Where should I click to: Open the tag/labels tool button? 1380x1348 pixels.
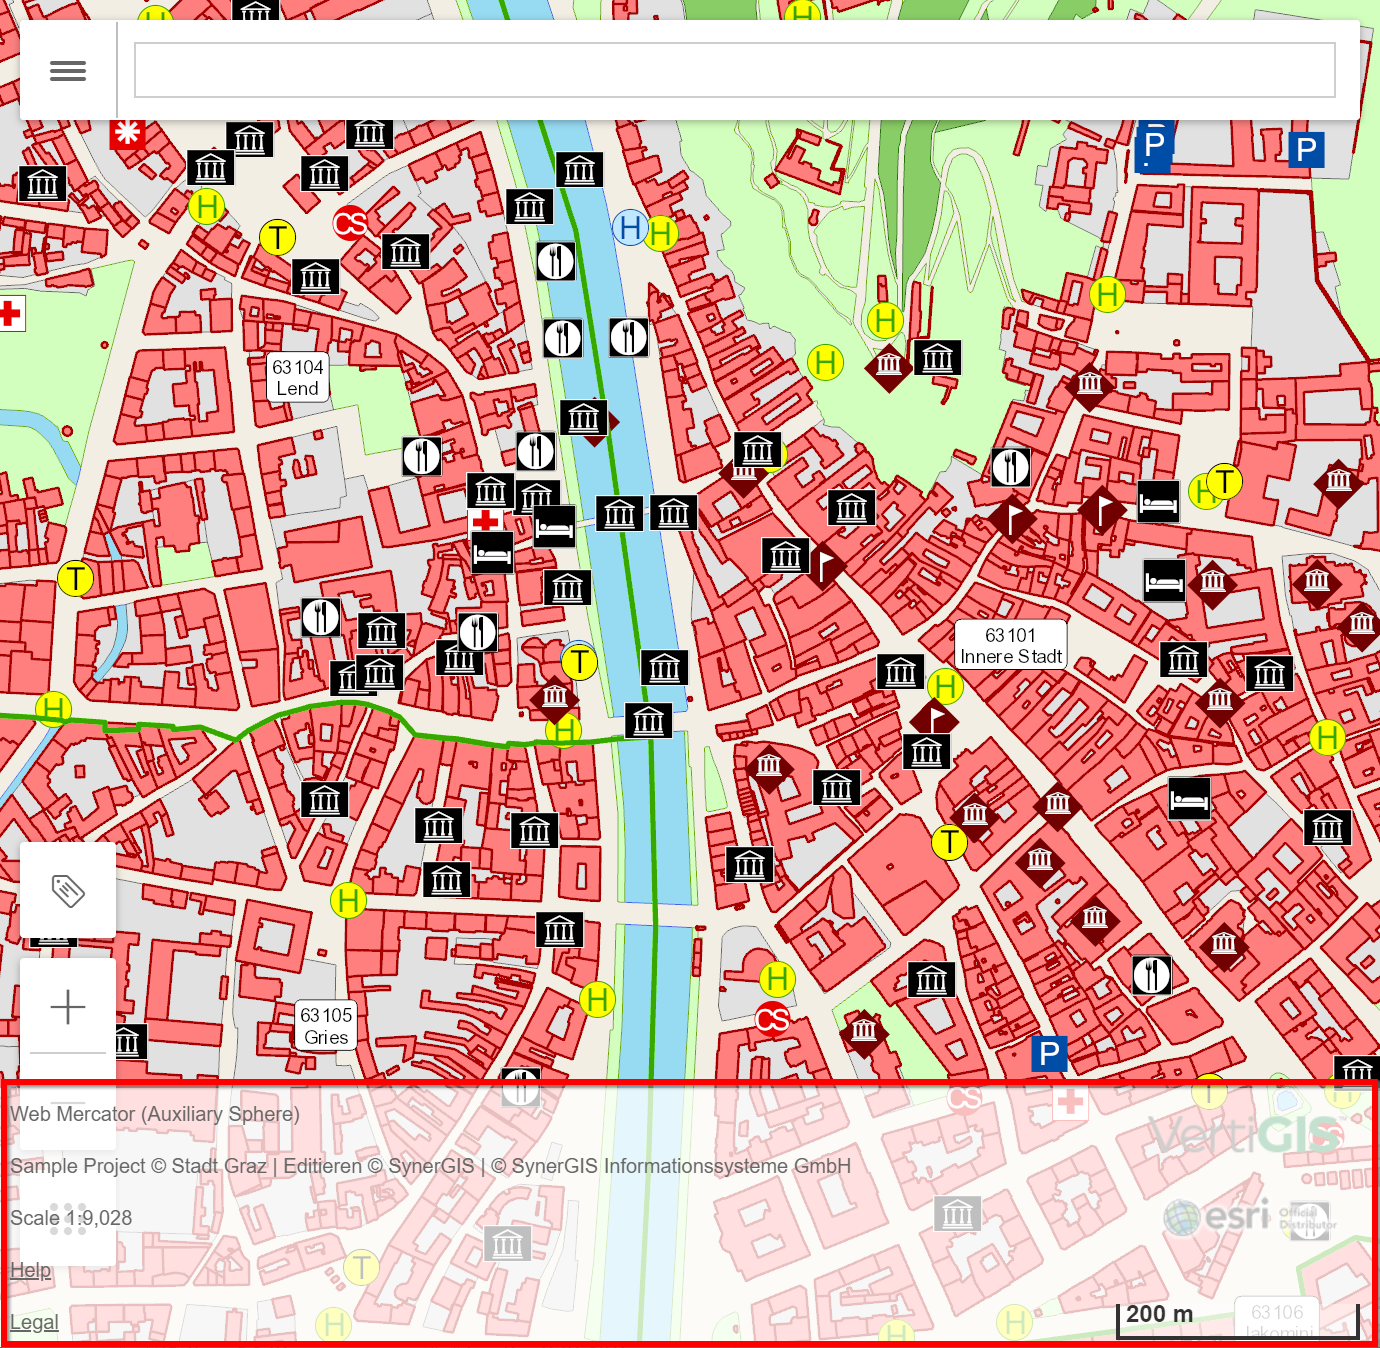coord(68,890)
